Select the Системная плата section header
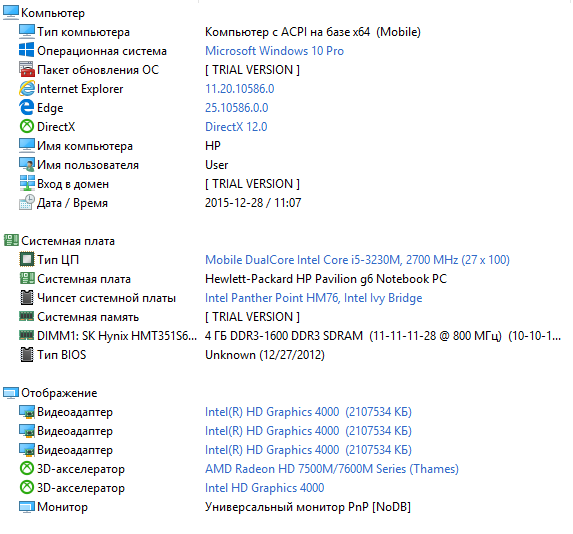This screenshot has height=534, width=573. [x=68, y=241]
